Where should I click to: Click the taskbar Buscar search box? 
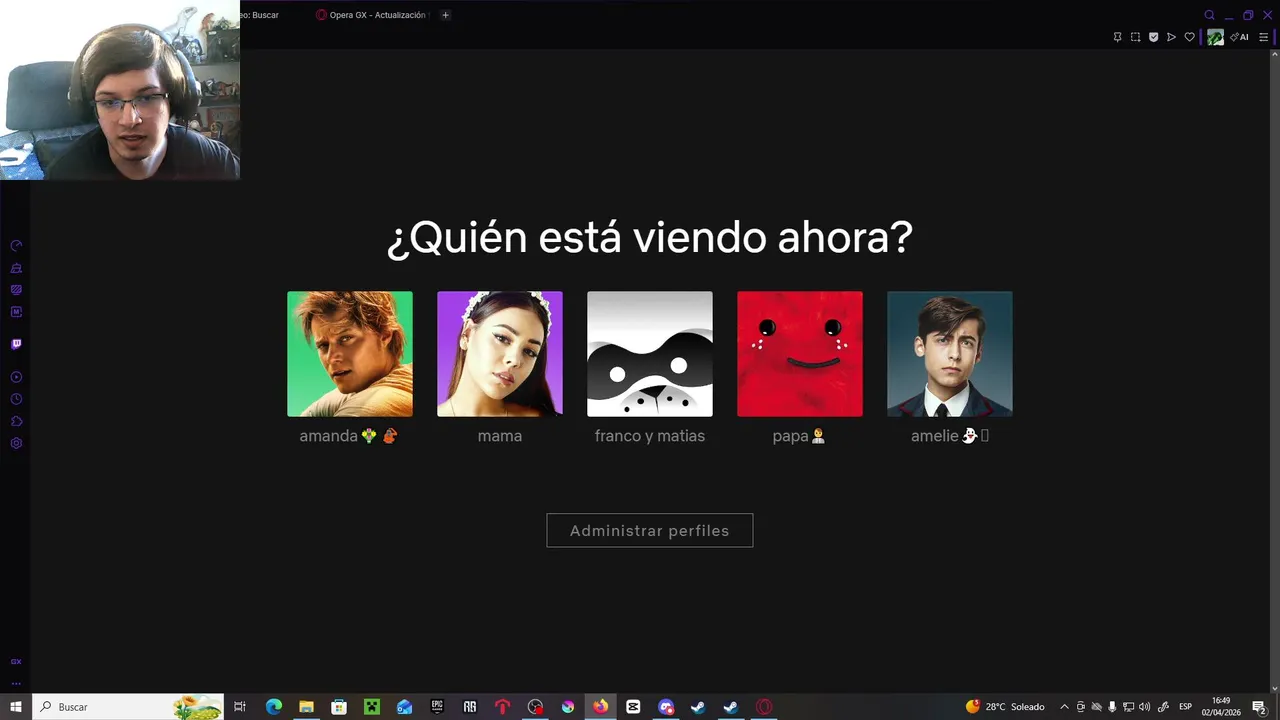pyautogui.click(x=127, y=707)
